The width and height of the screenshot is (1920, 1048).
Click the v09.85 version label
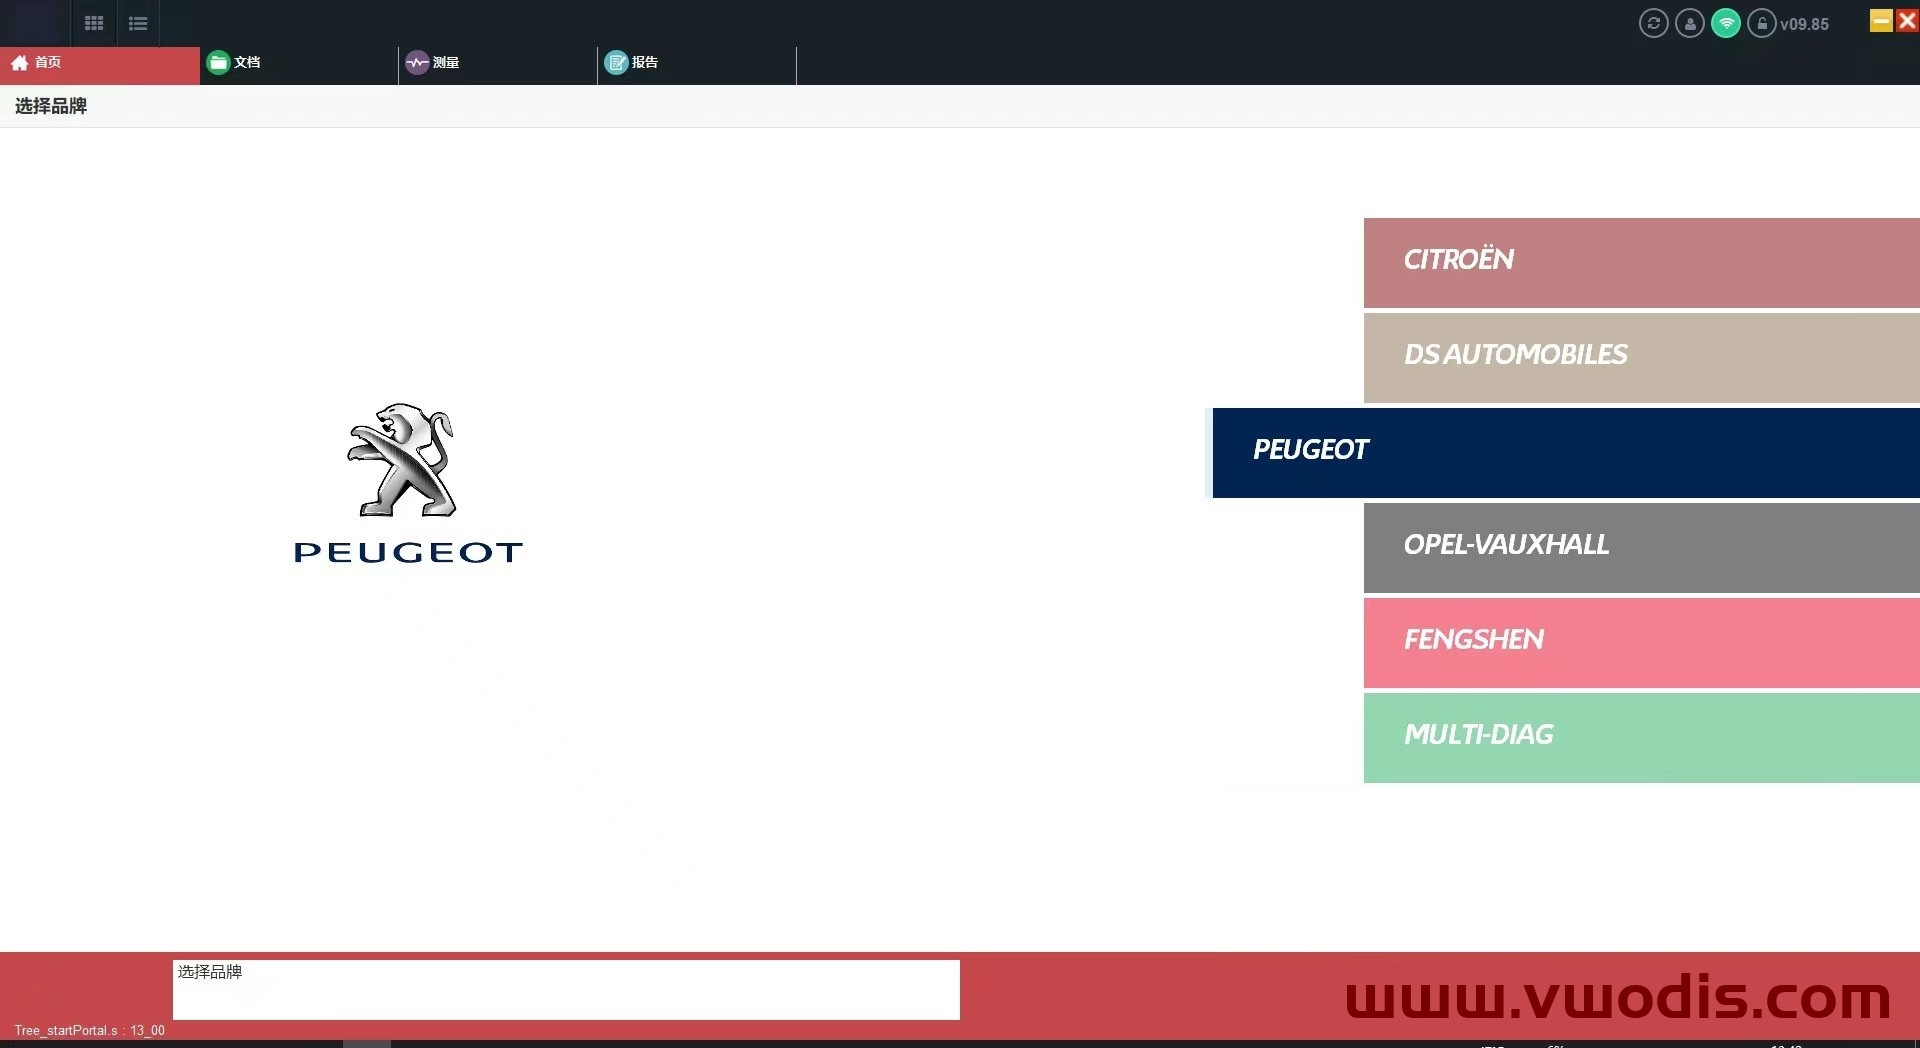(1805, 24)
